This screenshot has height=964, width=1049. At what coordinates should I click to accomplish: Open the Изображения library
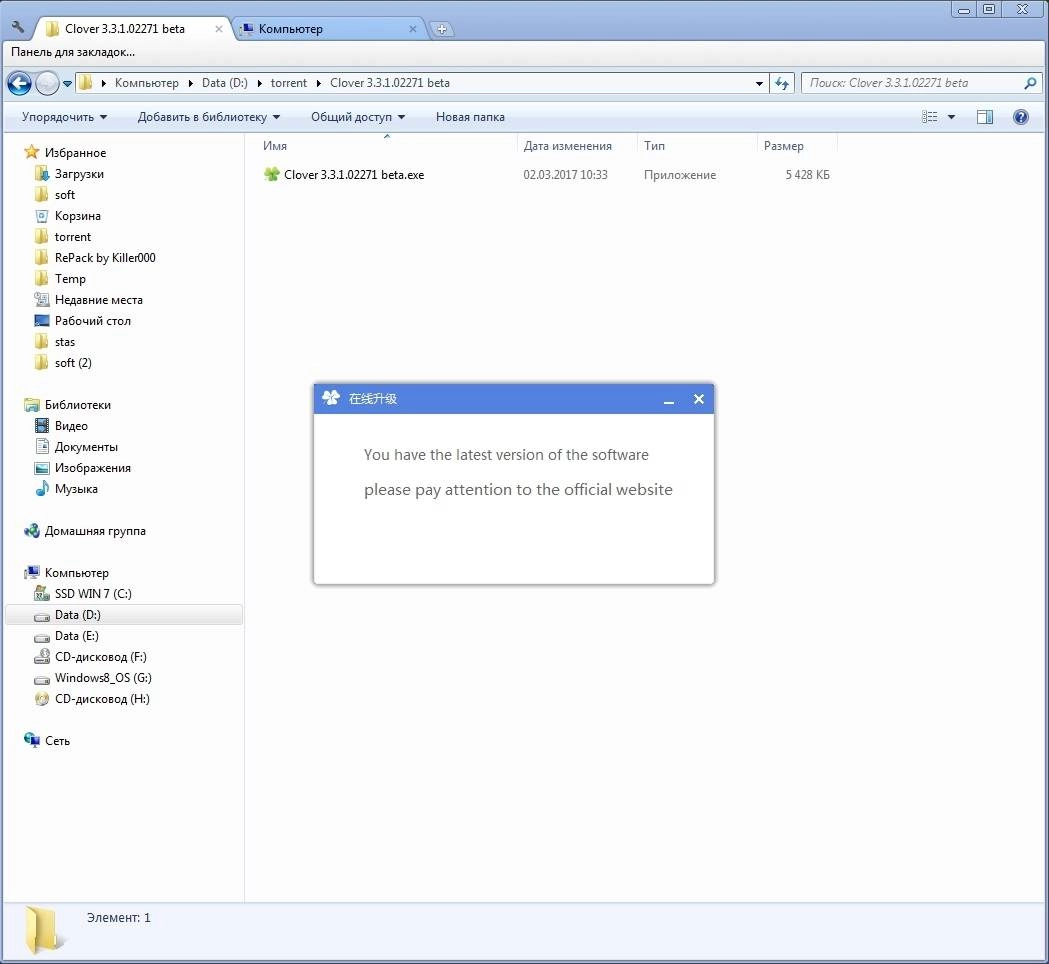click(x=92, y=468)
